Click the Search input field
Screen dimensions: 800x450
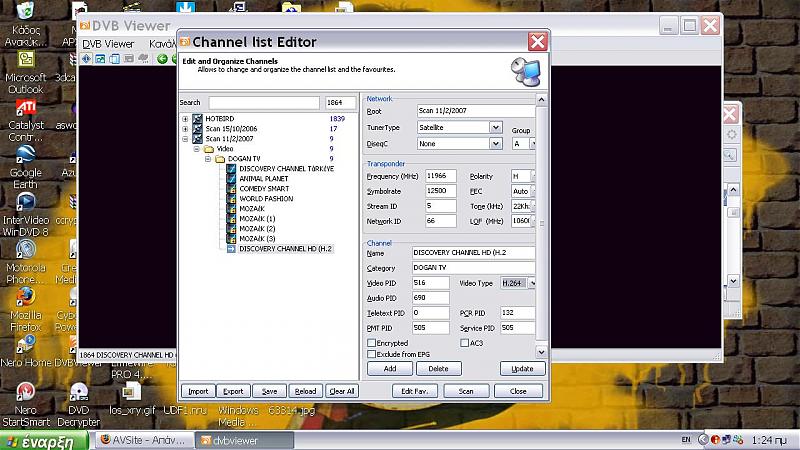pos(264,103)
